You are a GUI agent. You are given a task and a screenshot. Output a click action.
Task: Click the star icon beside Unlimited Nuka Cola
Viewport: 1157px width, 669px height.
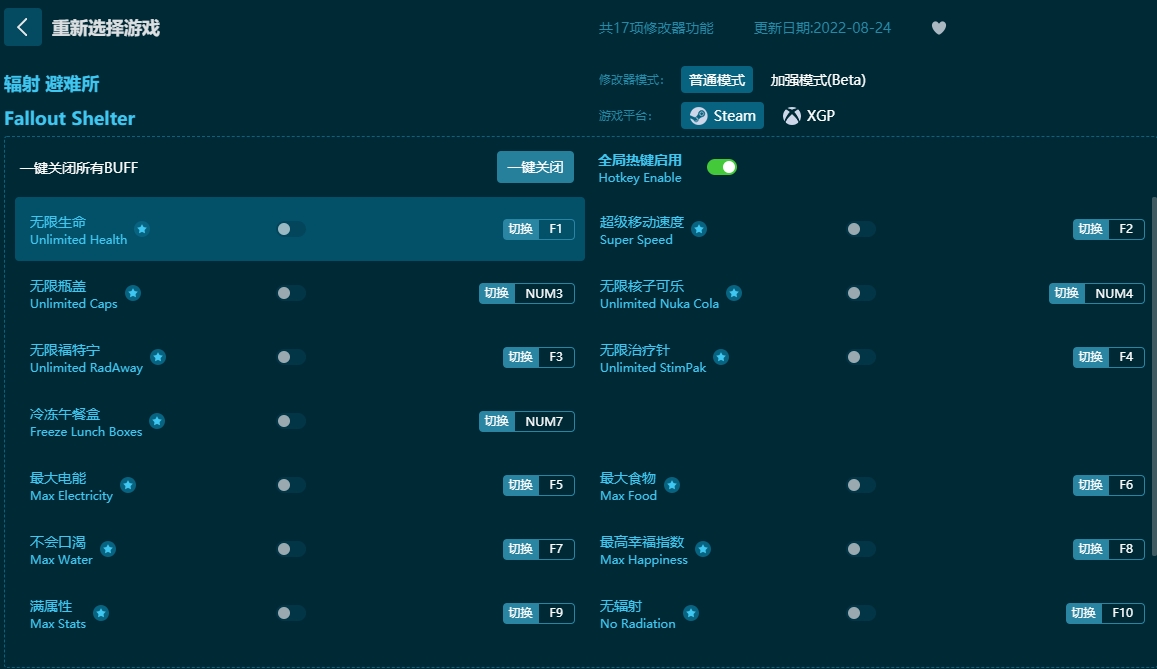733,293
